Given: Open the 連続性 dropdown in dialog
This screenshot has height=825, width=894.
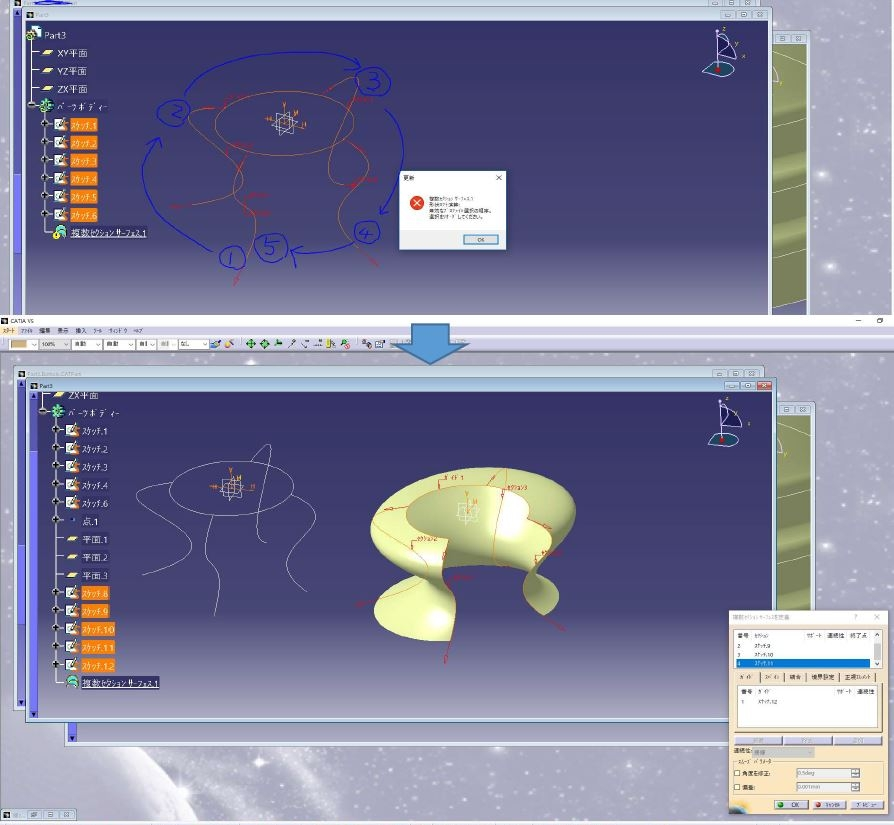Looking at the screenshot, I should click(x=783, y=752).
